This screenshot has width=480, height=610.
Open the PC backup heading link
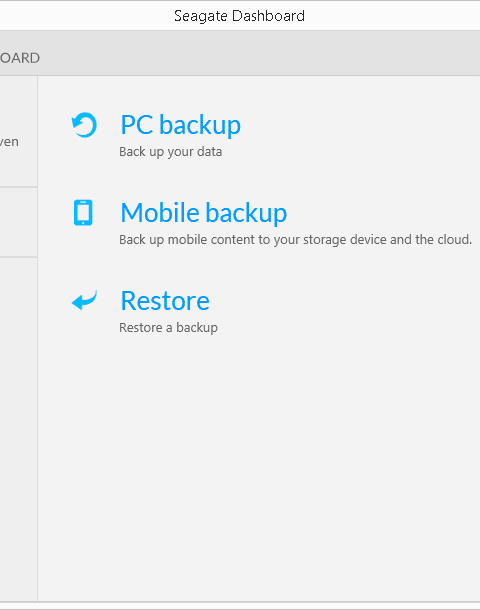180,125
